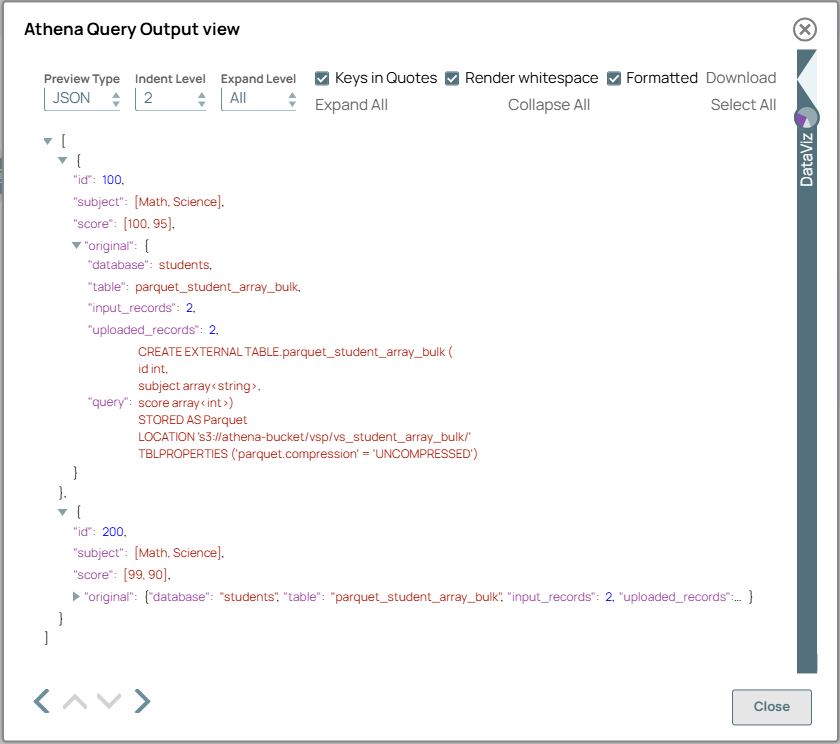Viewport: 840px width, 744px height.
Task: Disable the Render whitespace option
Action: pyautogui.click(x=452, y=77)
